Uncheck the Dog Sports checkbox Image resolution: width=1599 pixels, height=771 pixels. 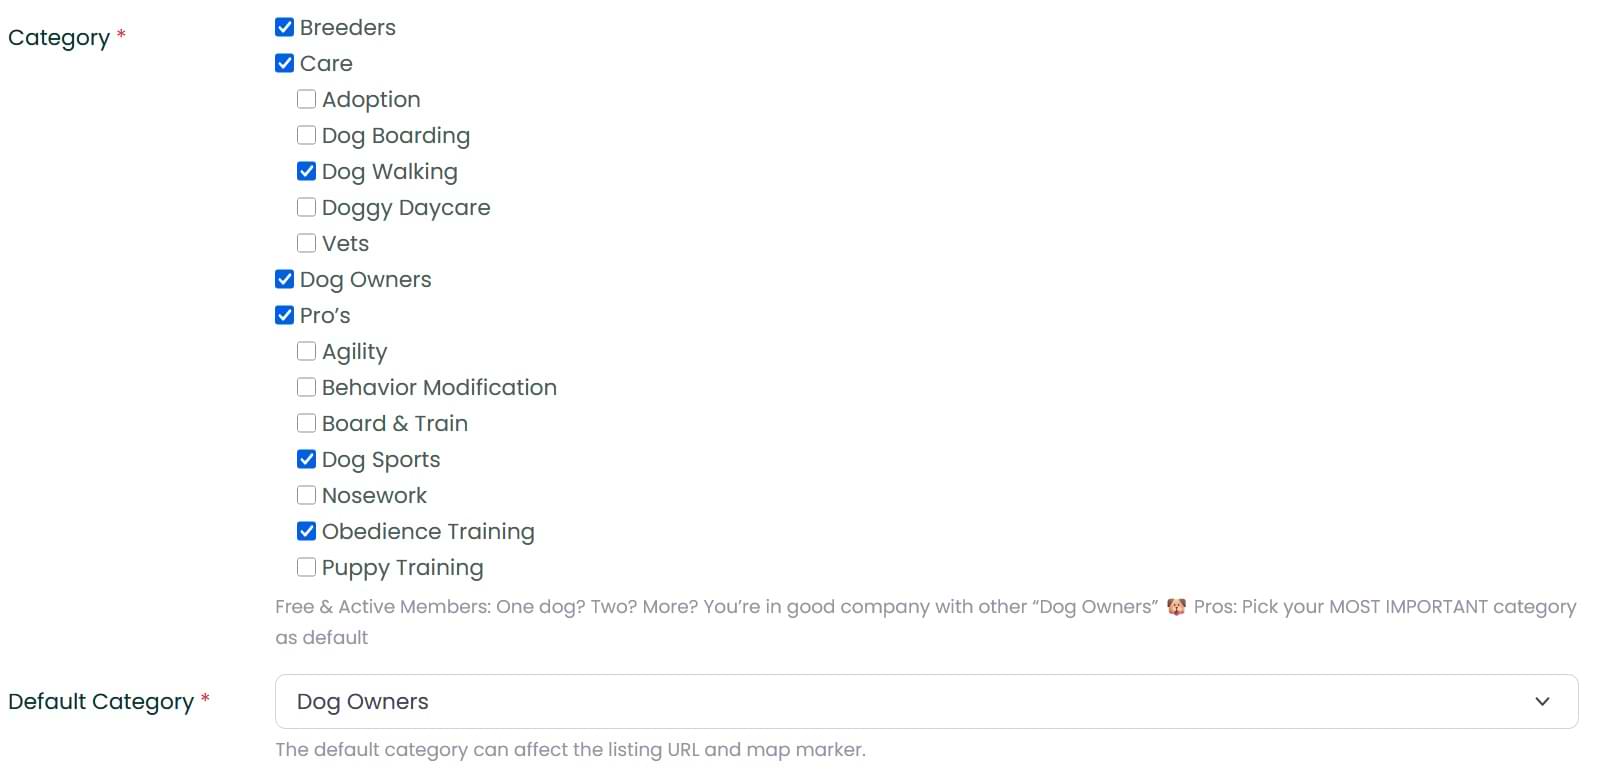(307, 459)
